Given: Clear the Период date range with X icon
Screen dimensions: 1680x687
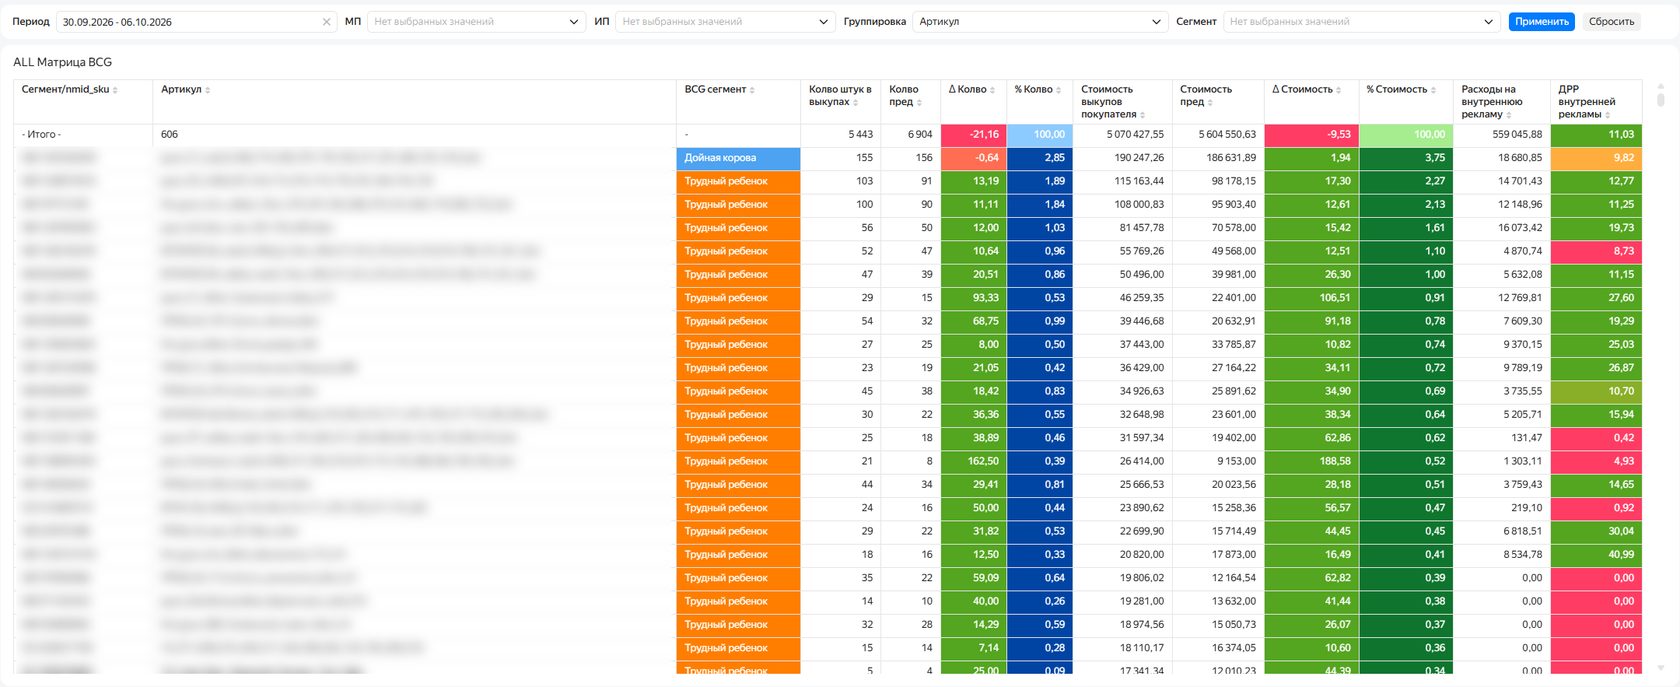Looking at the screenshot, I should pyautogui.click(x=326, y=22).
